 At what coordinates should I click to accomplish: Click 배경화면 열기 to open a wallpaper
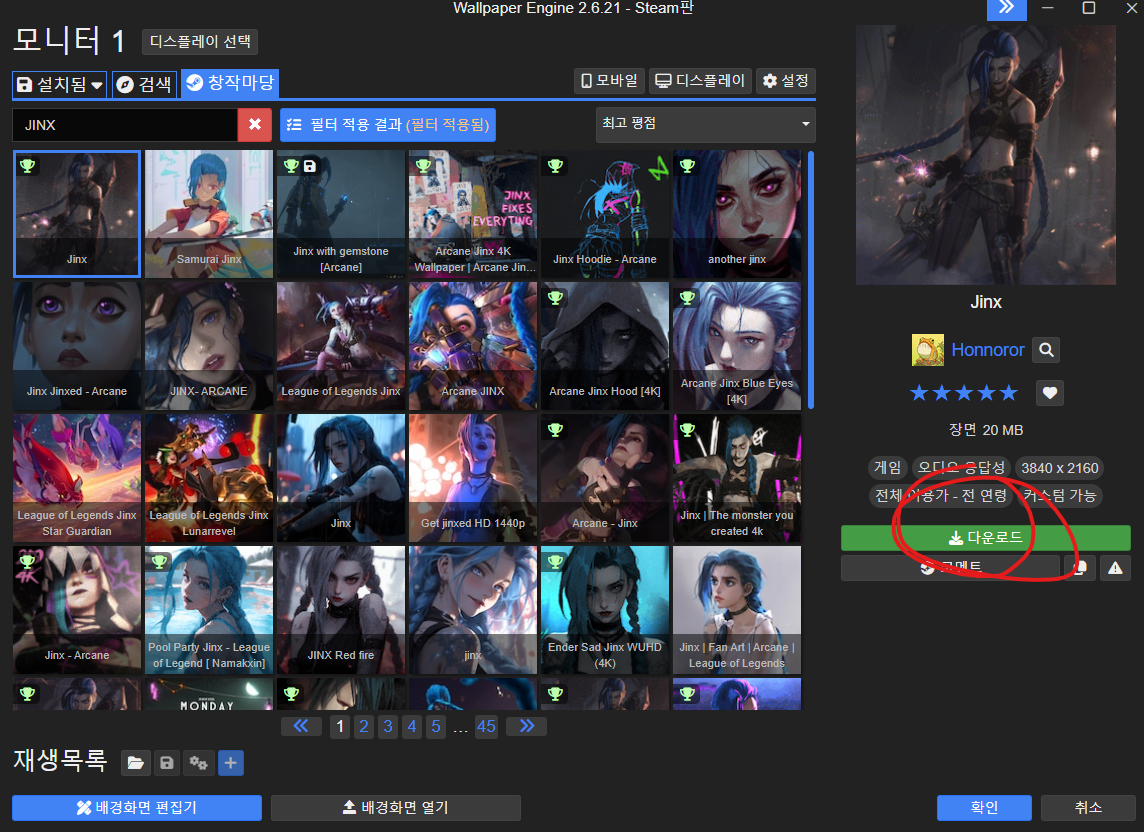tap(395, 808)
